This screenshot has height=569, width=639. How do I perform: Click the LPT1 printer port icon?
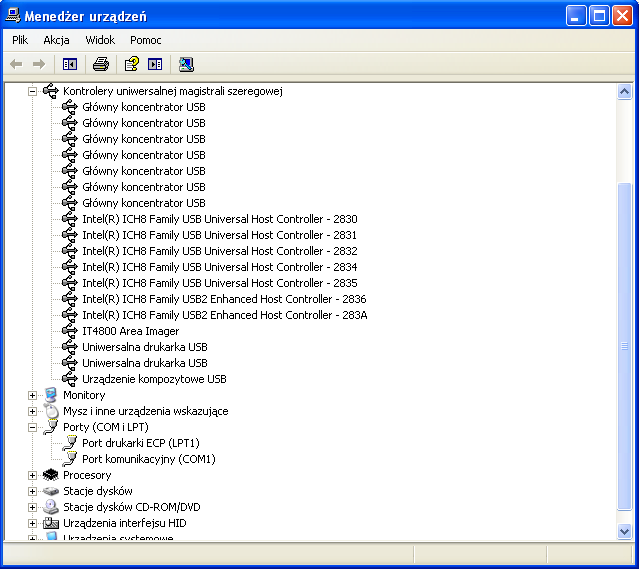(70, 443)
